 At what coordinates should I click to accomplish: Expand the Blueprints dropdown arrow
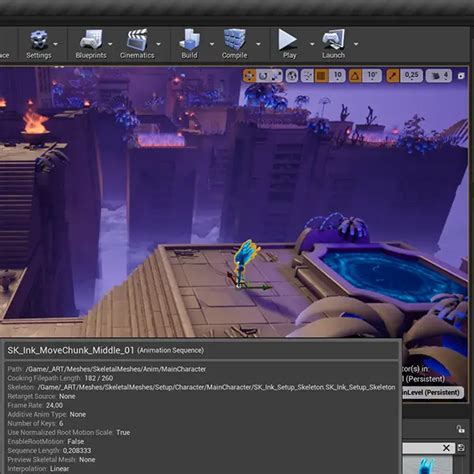click(110, 44)
